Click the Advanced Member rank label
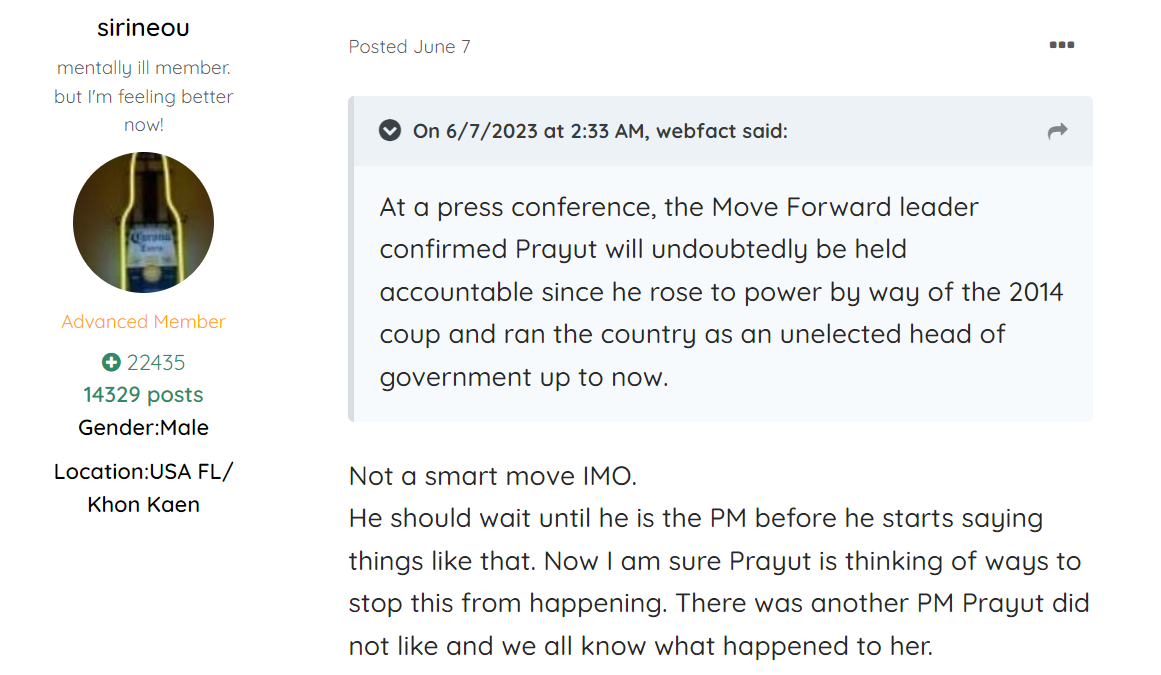 coord(144,321)
